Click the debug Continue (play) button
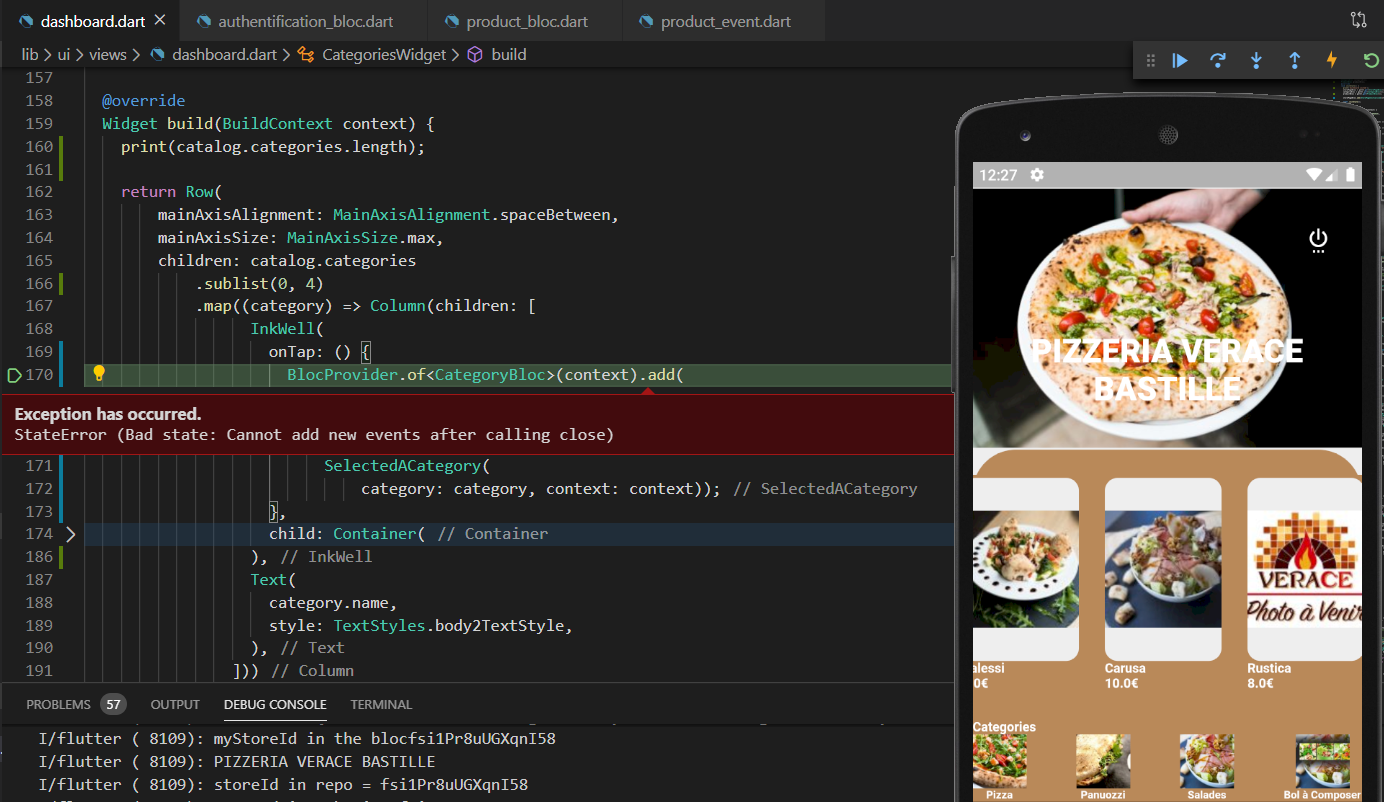Viewport: 1384px width, 802px height. [1180, 61]
